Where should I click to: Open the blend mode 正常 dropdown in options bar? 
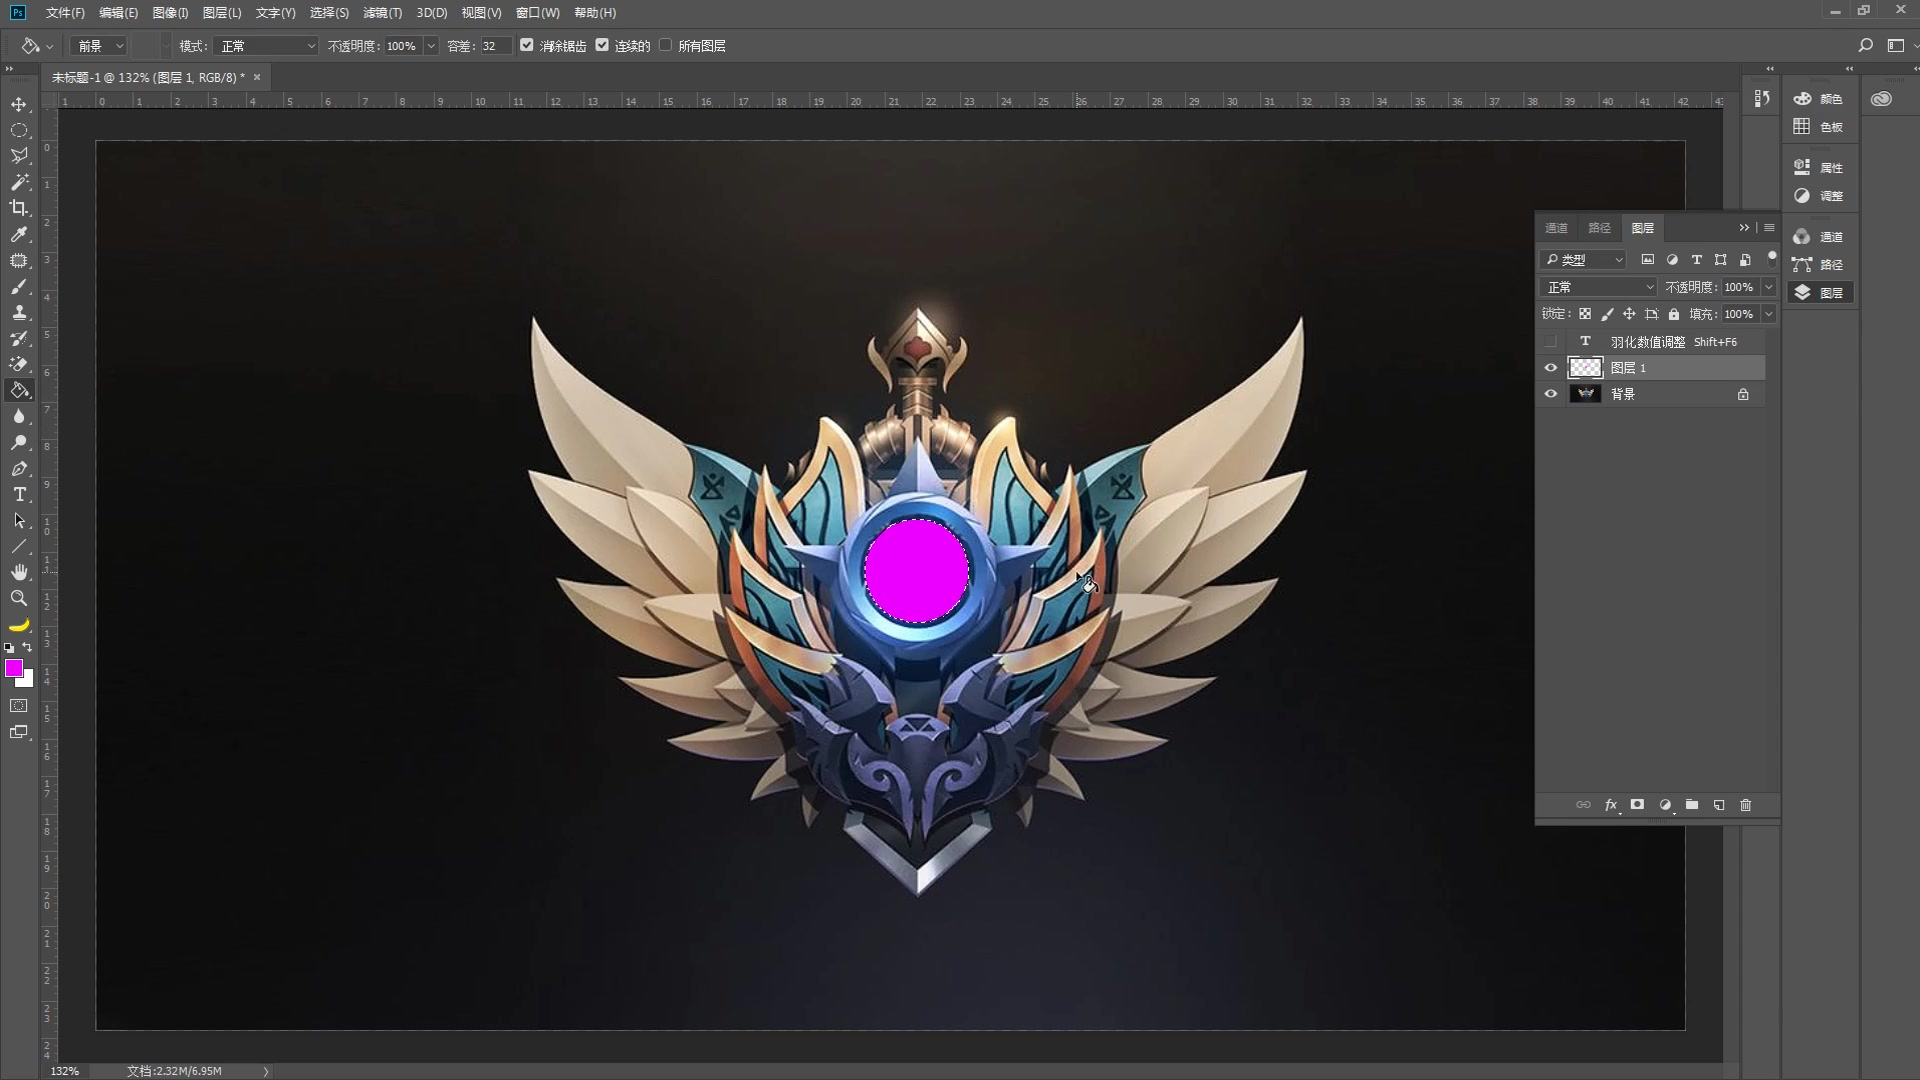pyautogui.click(x=266, y=46)
